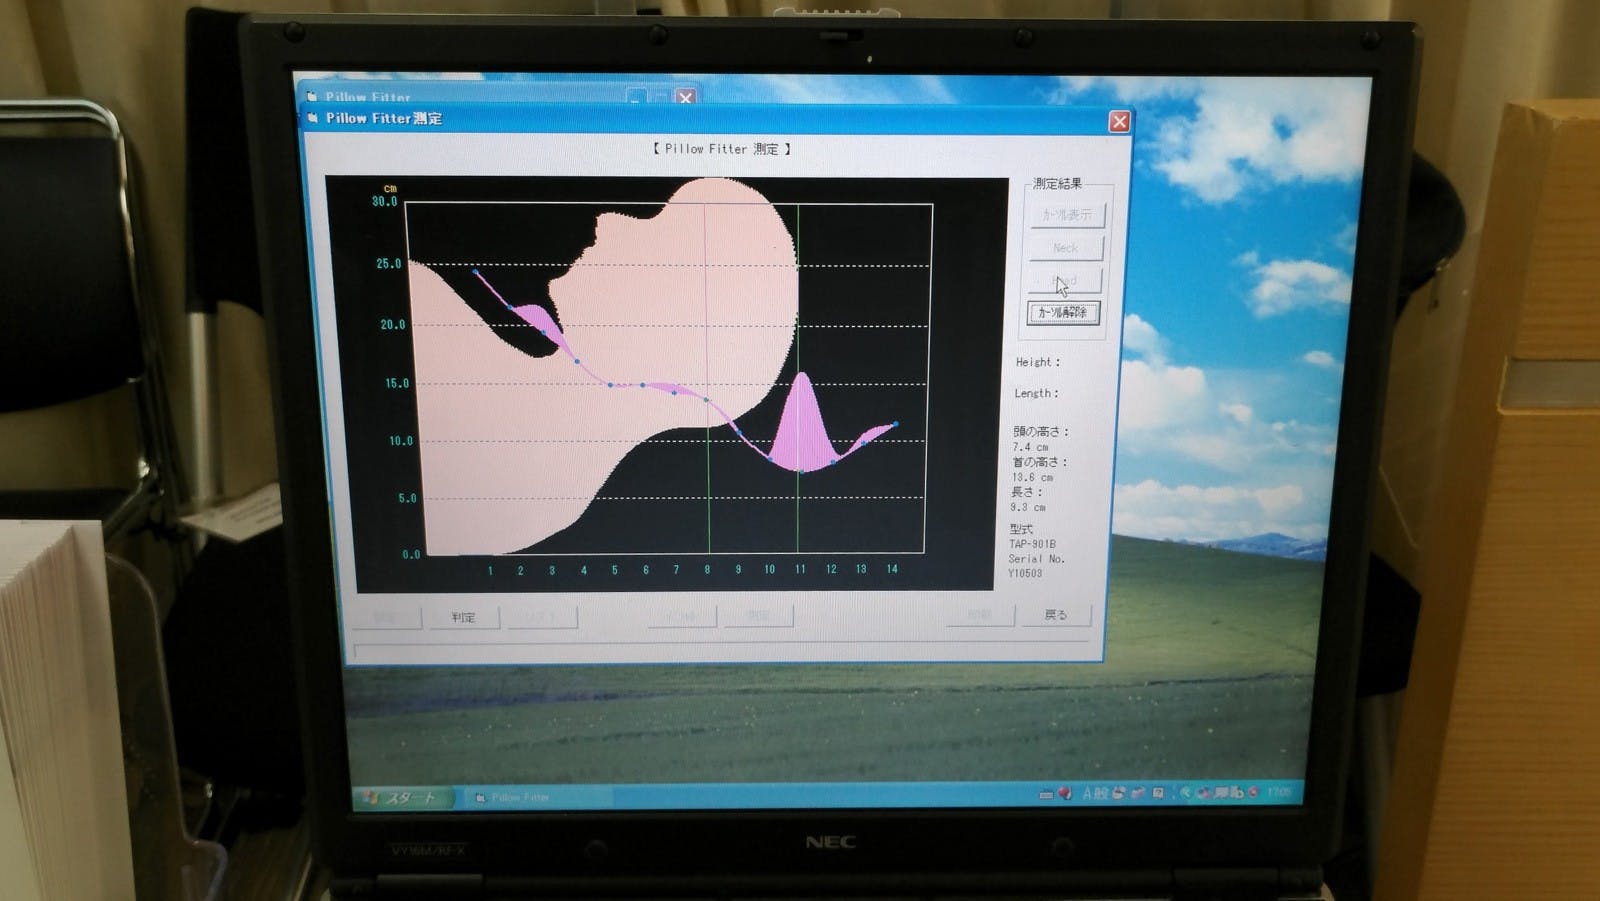
Task: Click the Height : label
Action: click(1037, 362)
